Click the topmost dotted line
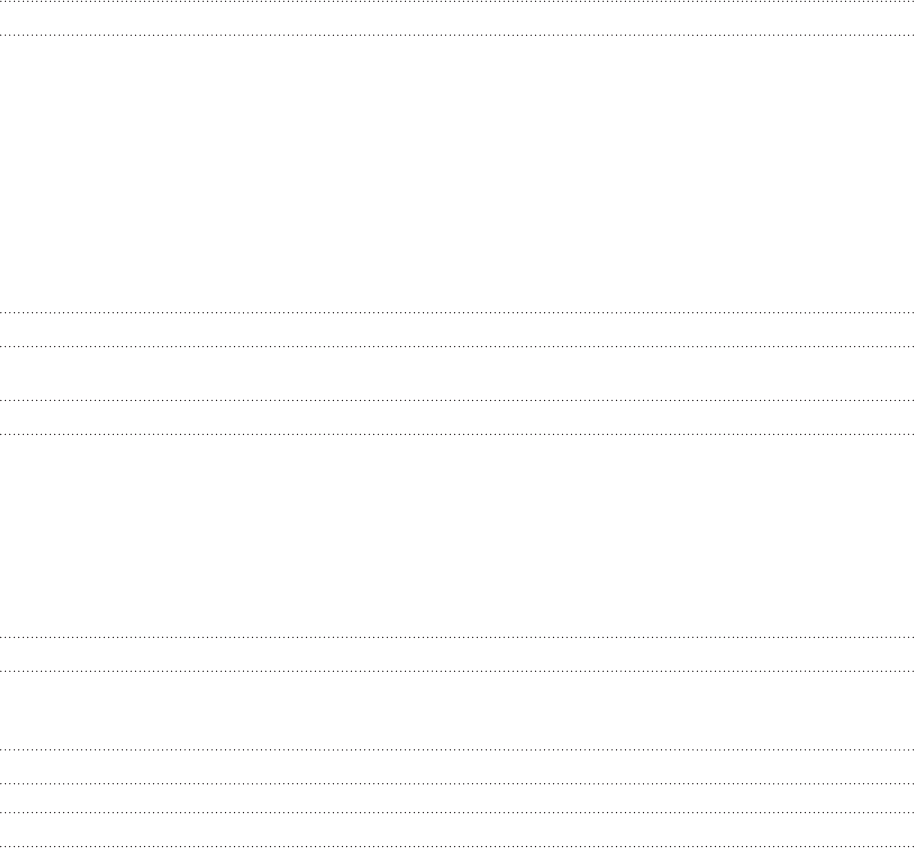The width and height of the screenshot is (914, 848). [x=457, y=2]
